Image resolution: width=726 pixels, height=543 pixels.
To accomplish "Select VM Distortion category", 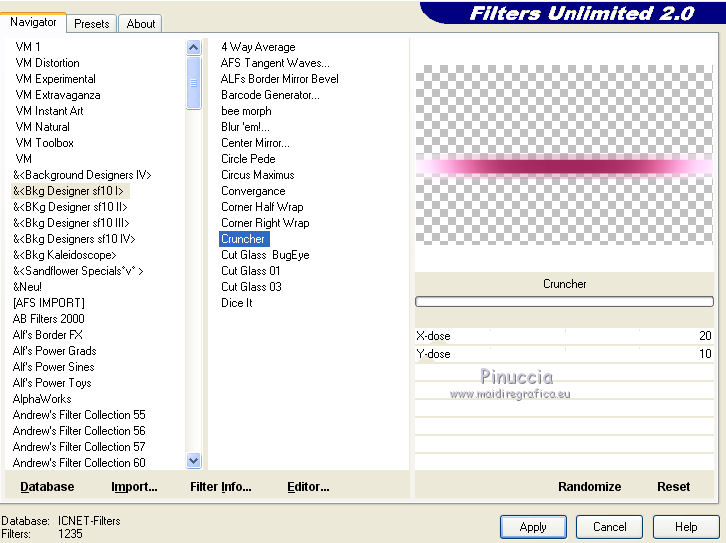I will (47, 63).
